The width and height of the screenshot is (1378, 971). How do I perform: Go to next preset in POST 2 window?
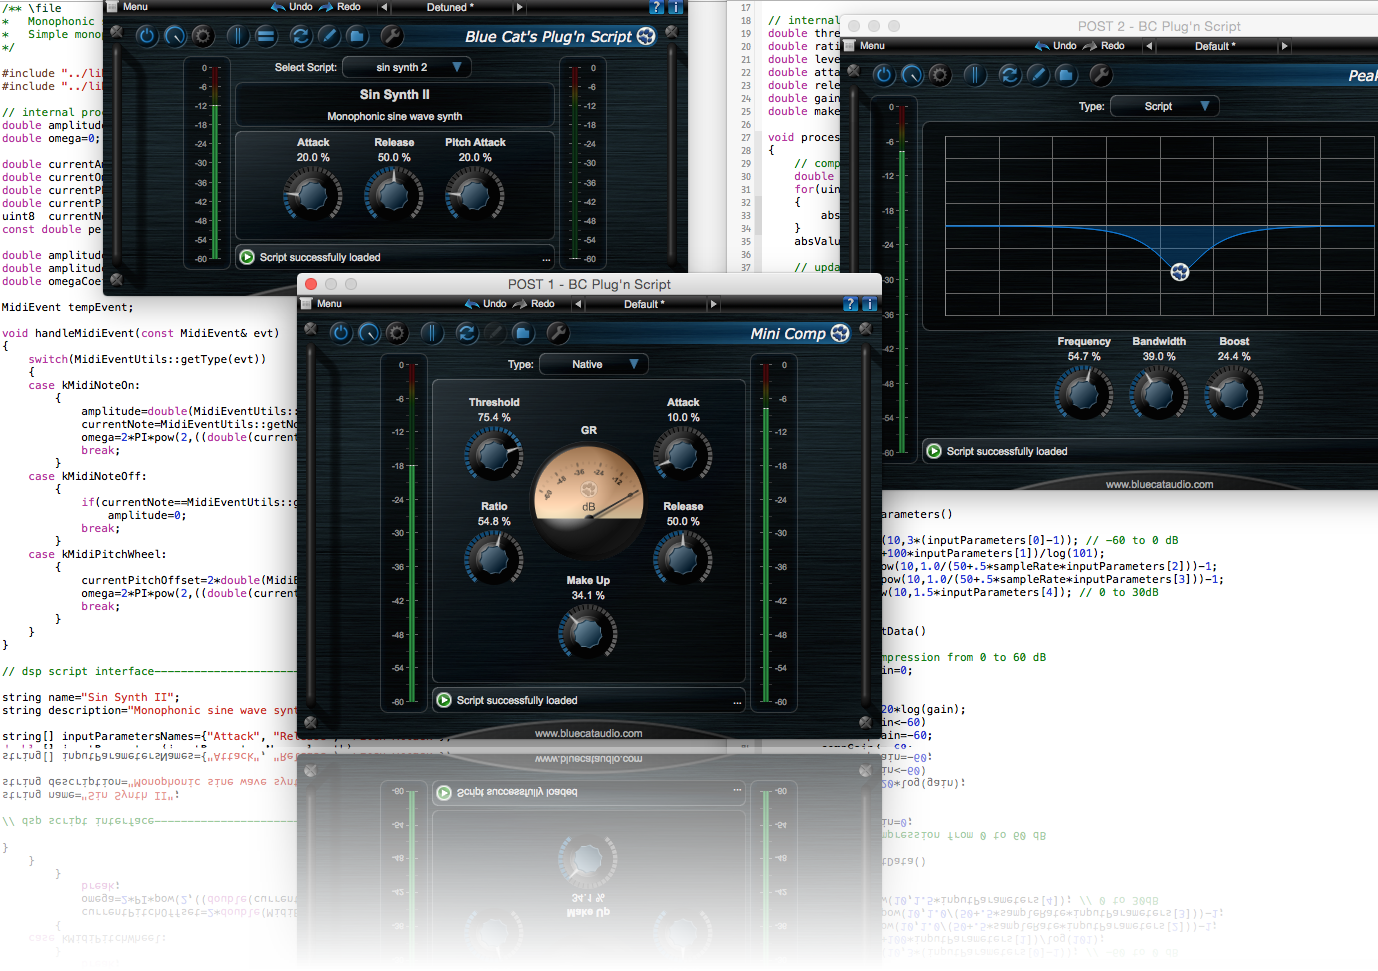(x=1284, y=46)
